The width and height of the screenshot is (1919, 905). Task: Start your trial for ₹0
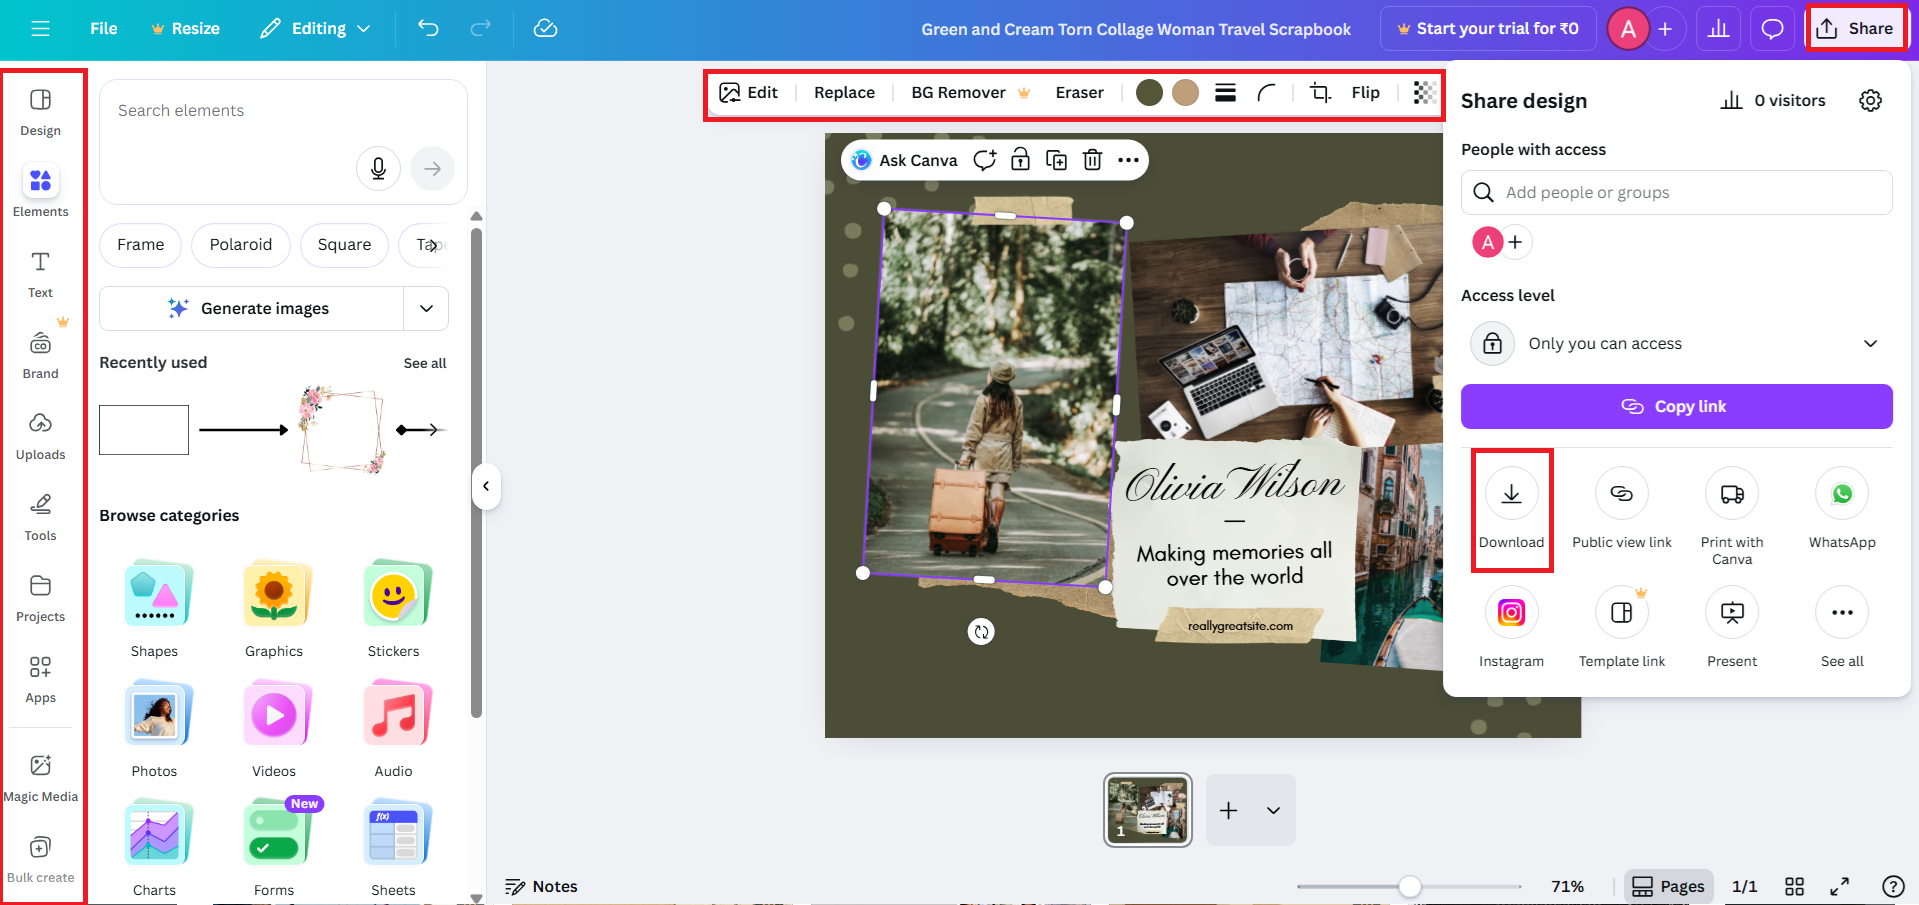pyautogui.click(x=1488, y=28)
